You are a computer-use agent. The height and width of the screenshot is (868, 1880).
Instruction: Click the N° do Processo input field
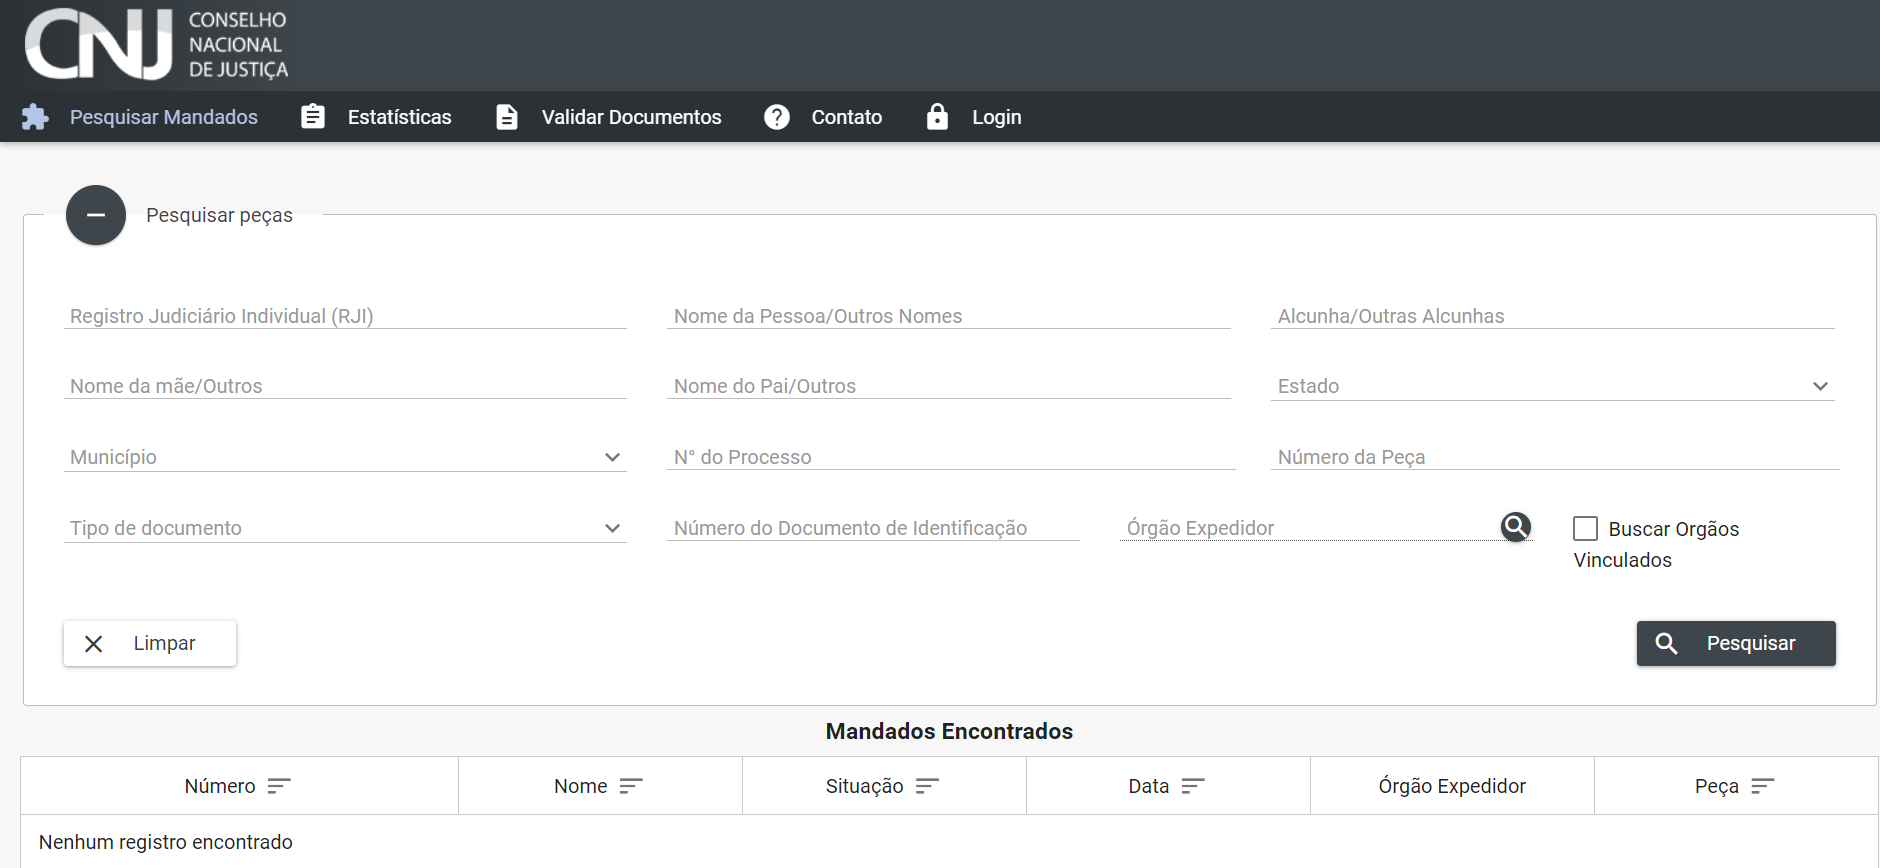950,457
